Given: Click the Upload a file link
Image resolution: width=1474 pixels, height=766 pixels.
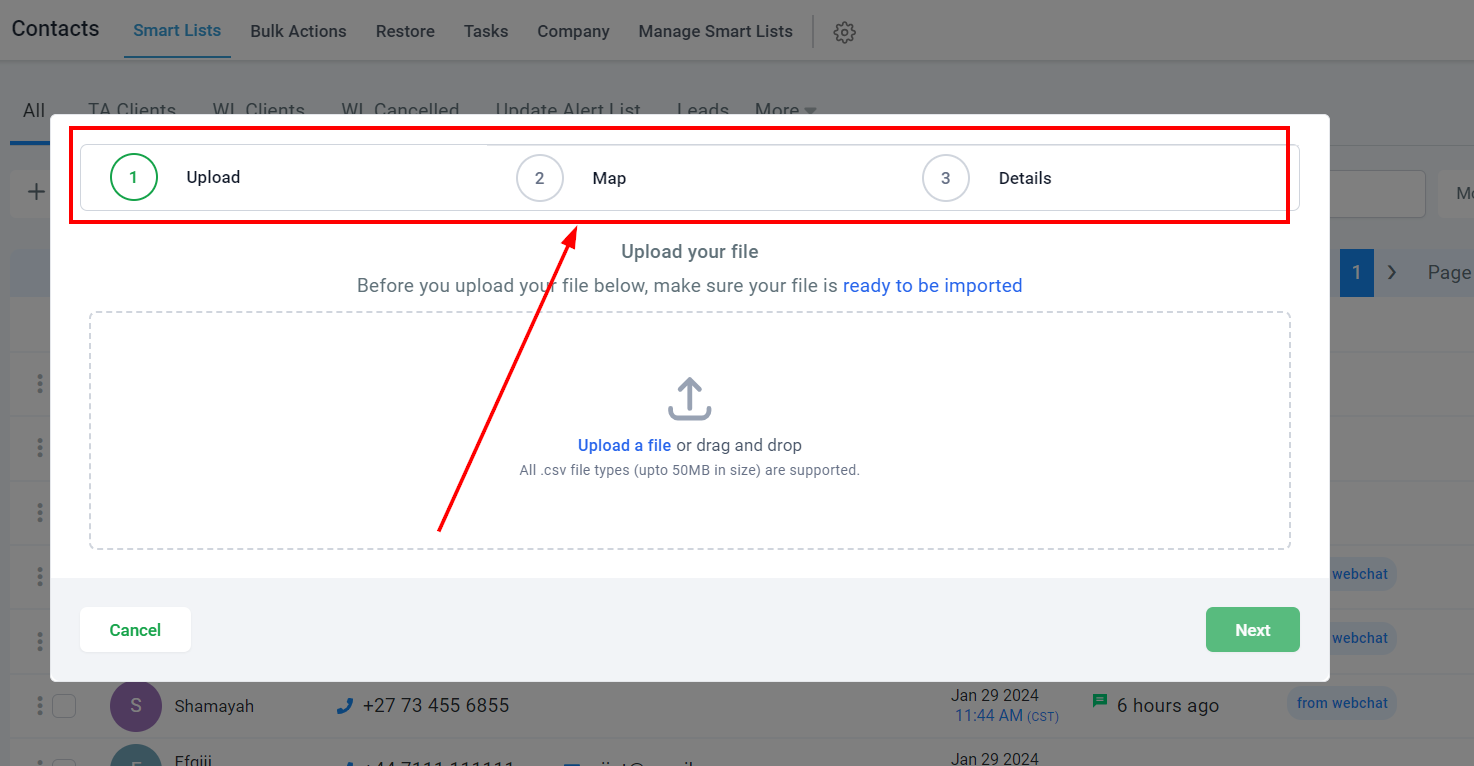Looking at the screenshot, I should [x=624, y=445].
